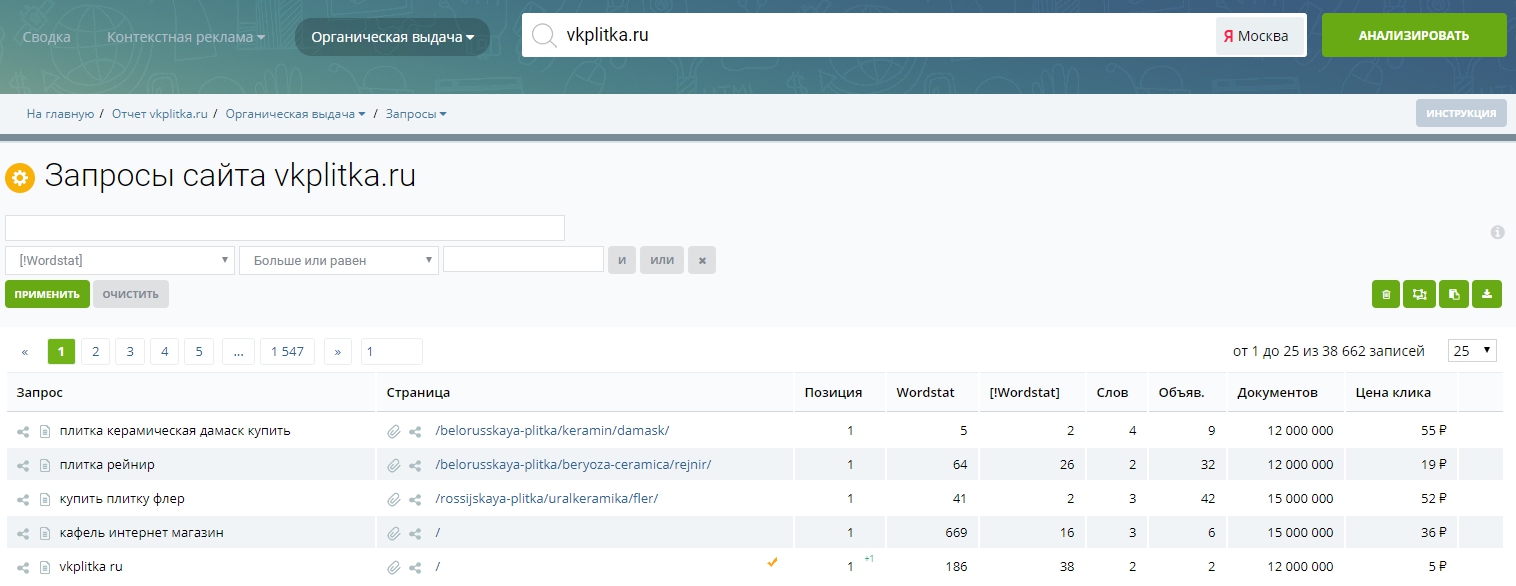Click the document icon before 'кафель интернет магазин'
This screenshot has height=586, width=1516.
[44, 533]
